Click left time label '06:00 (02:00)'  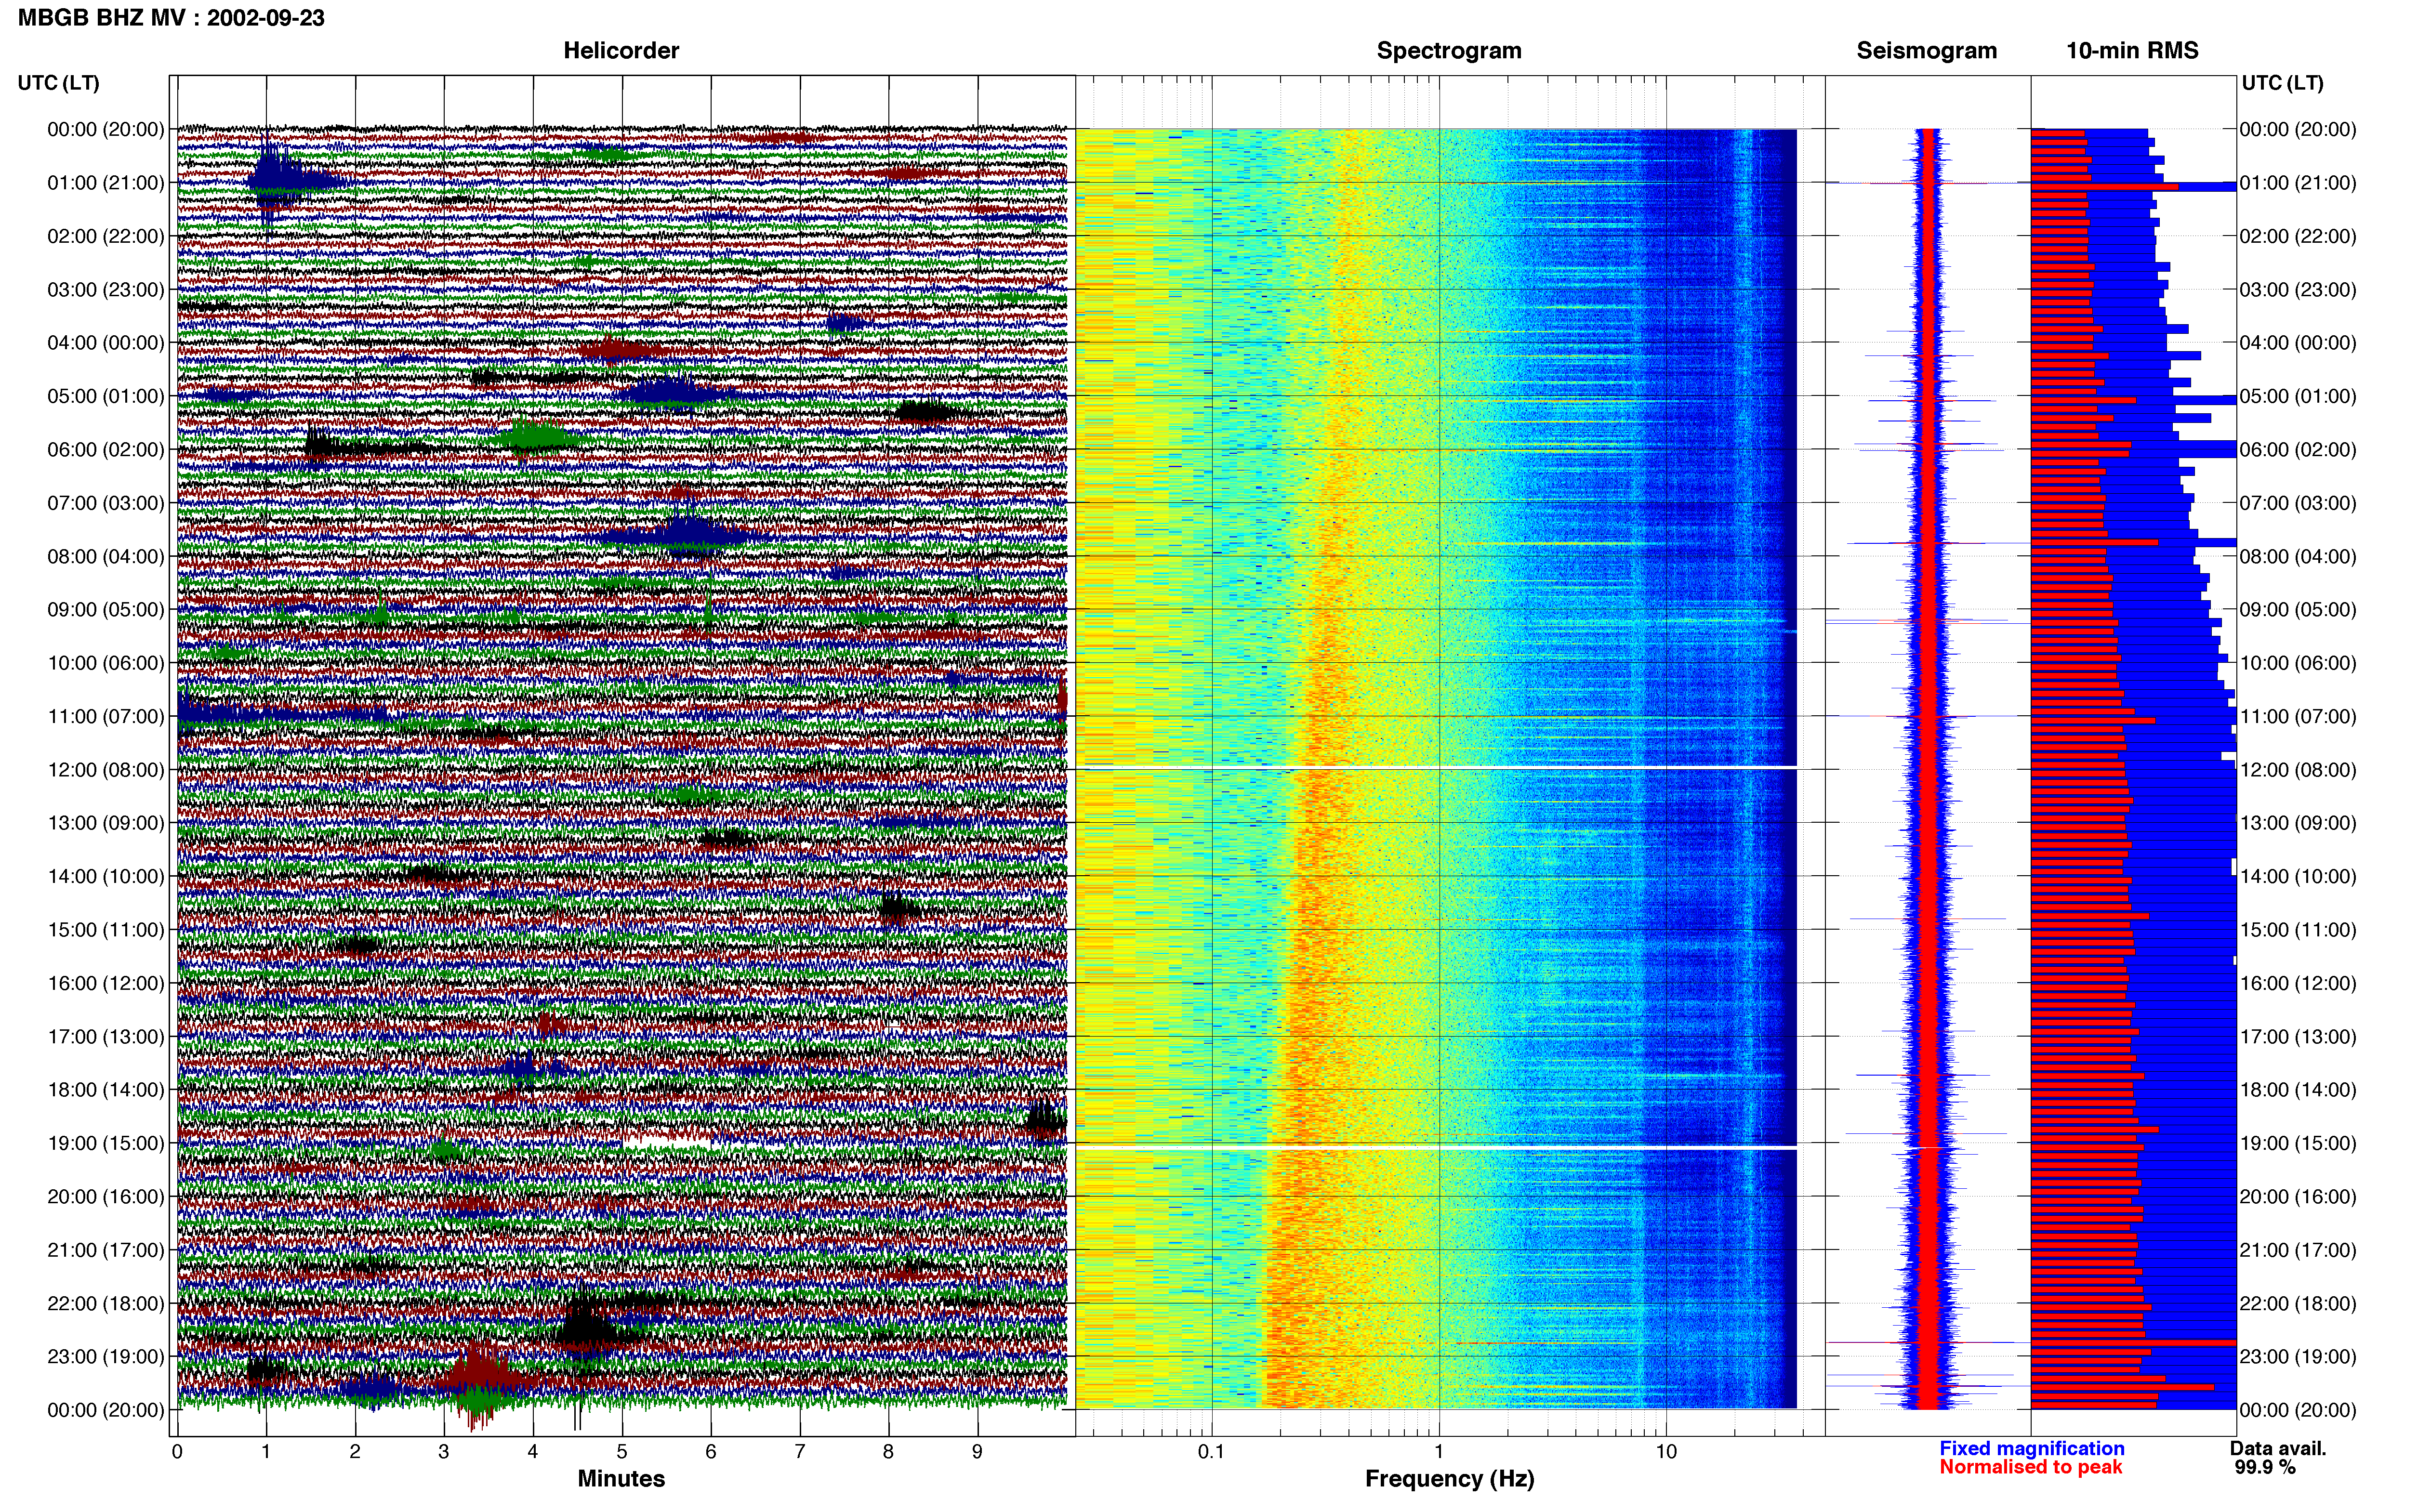[106, 450]
